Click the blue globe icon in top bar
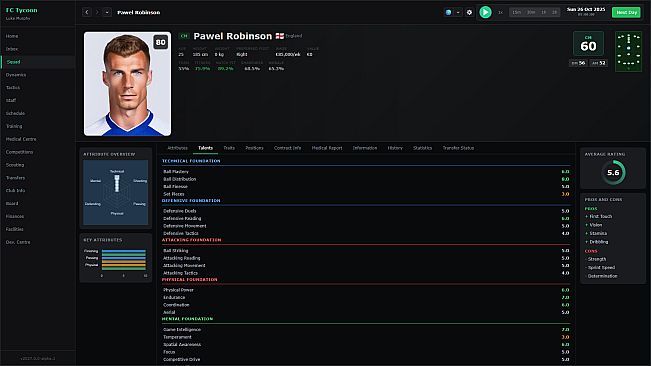The width and height of the screenshot is (651, 366). pos(448,12)
